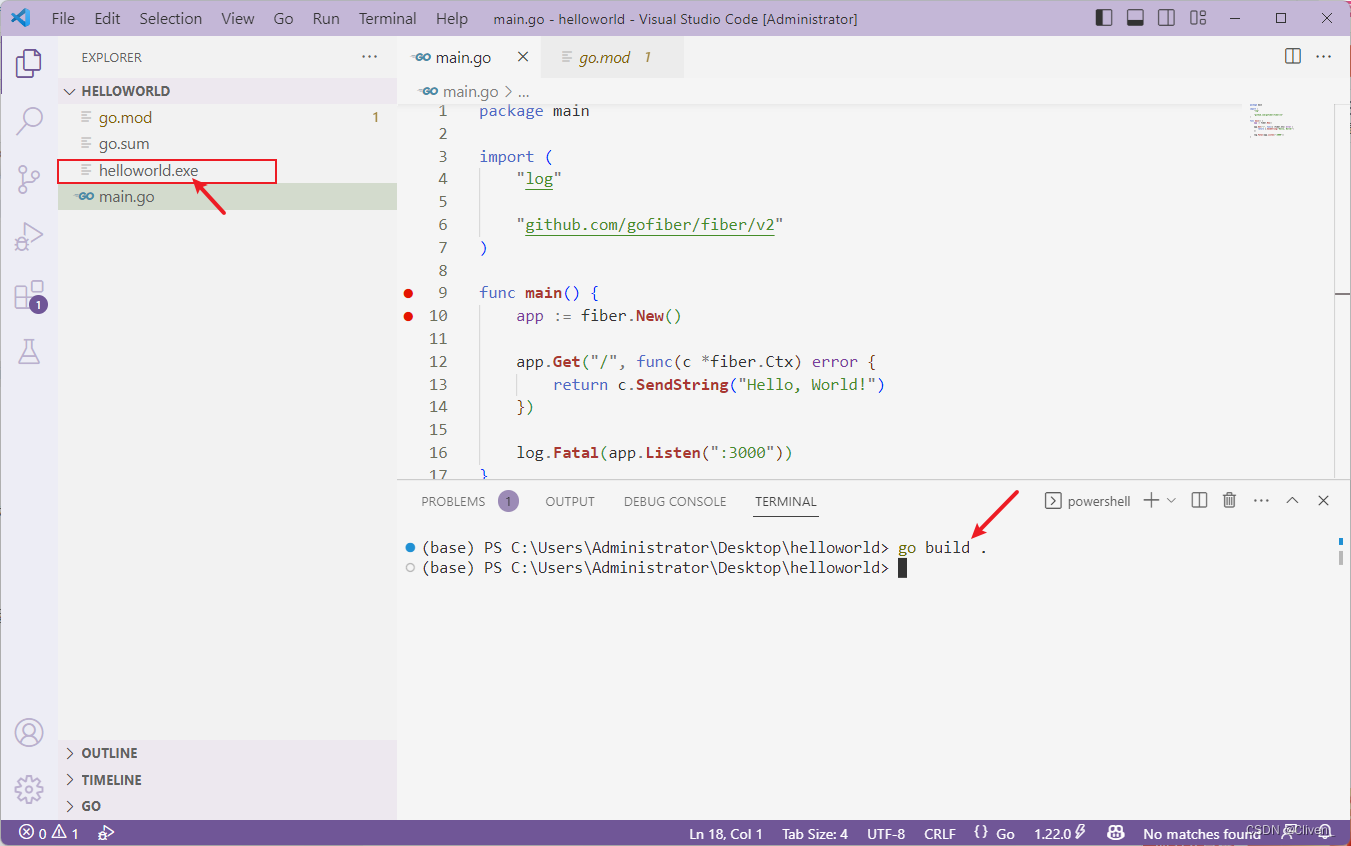
Task: Open the Go menu
Action: click(283, 18)
